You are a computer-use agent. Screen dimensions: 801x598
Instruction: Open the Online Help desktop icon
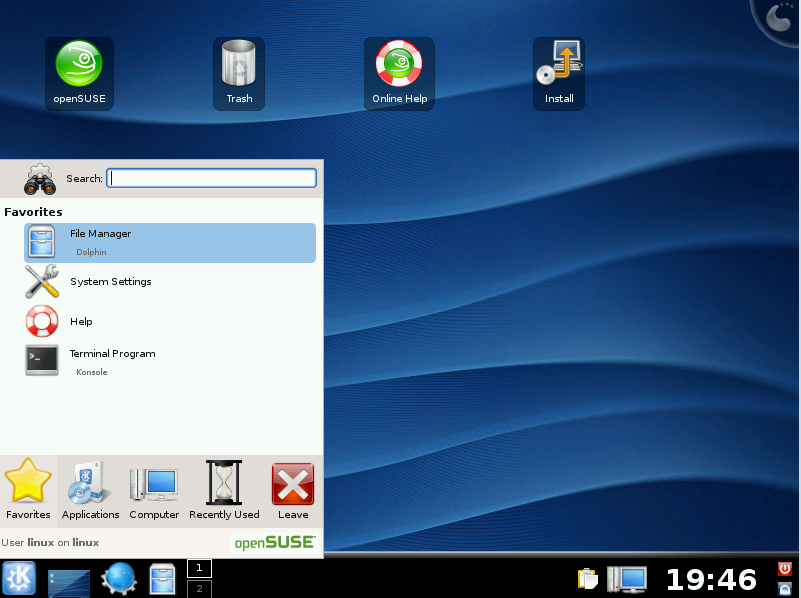(x=399, y=73)
